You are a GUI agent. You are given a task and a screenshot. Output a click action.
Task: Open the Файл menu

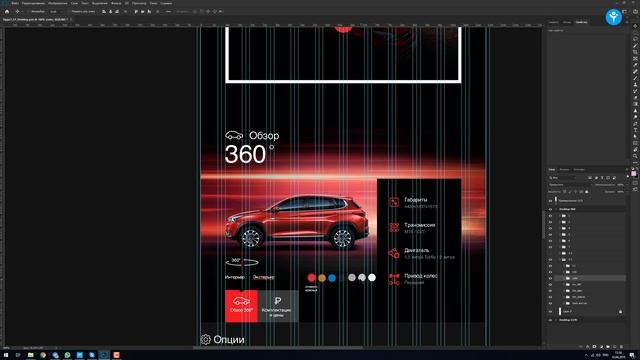click(x=15, y=3)
